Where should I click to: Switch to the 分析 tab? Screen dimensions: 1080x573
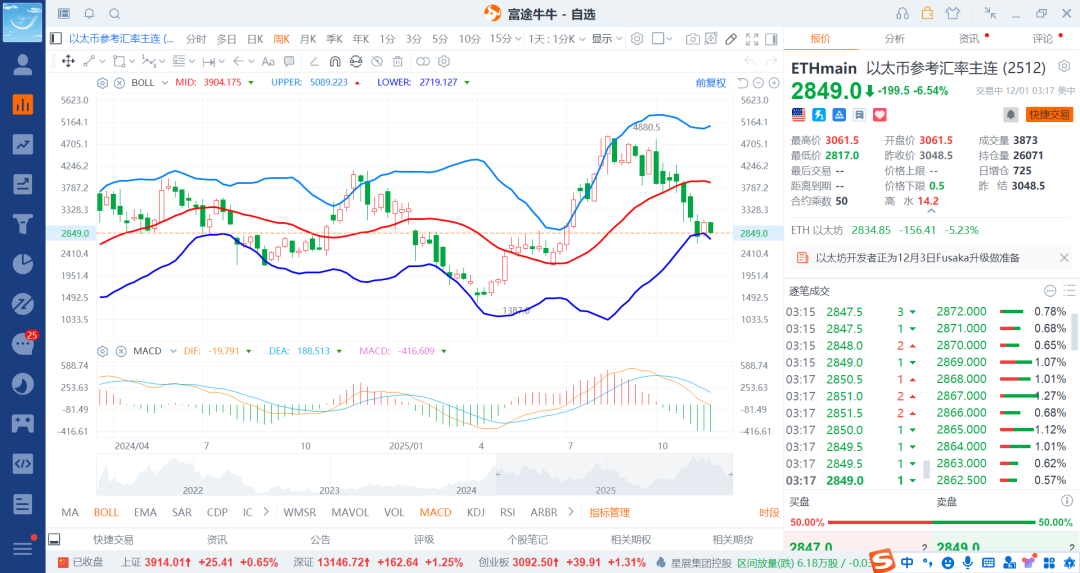coord(894,39)
